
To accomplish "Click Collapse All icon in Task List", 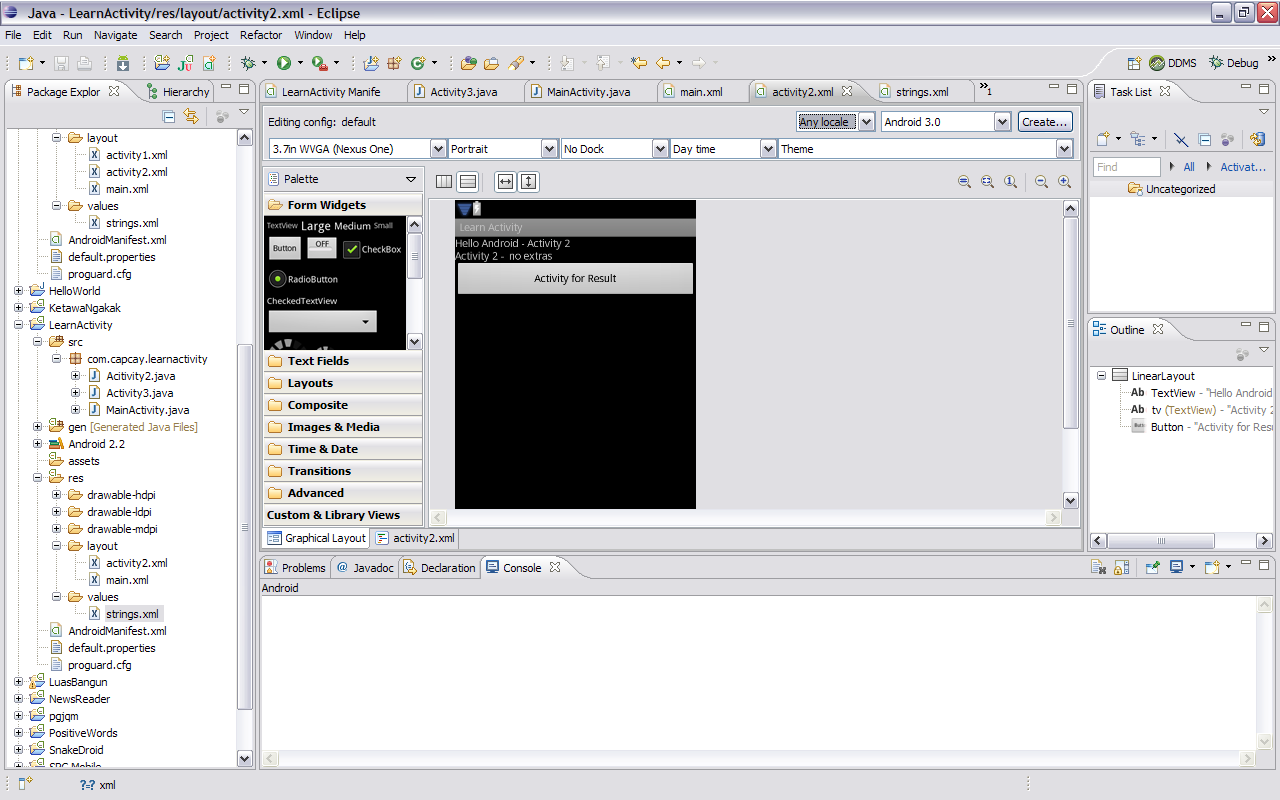I will click(x=1205, y=139).
